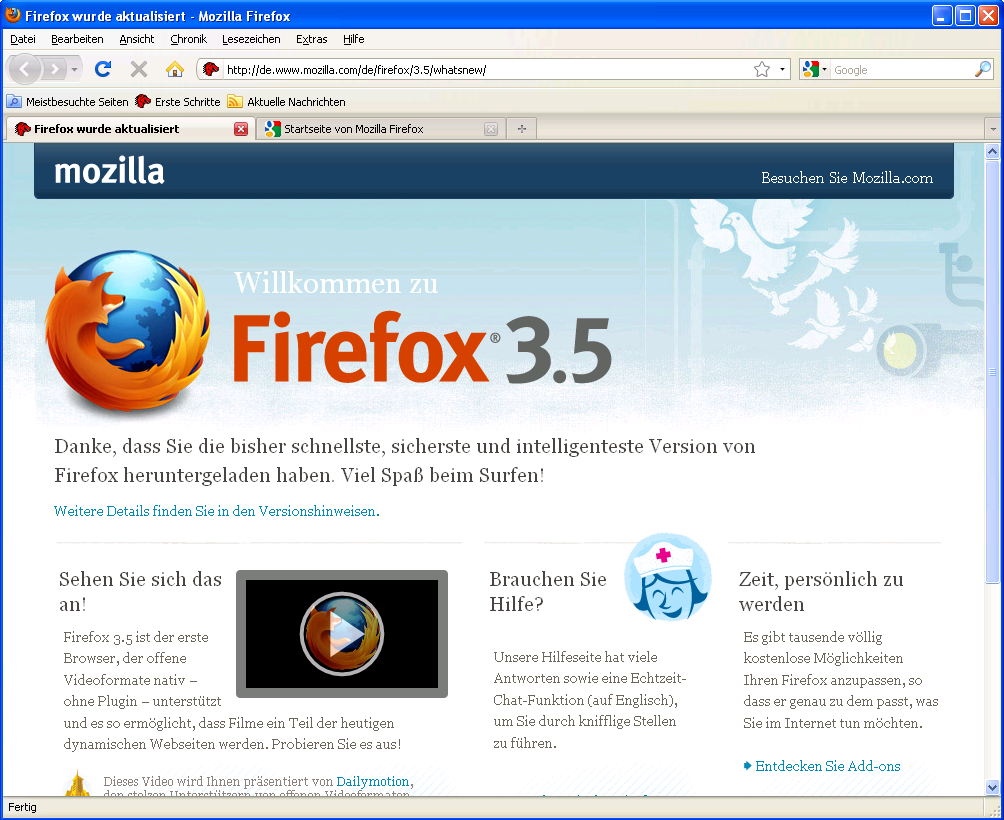Open Meistbesuchte Seiten bookmark folder
The height and width of the screenshot is (820, 1004).
pos(67,102)
